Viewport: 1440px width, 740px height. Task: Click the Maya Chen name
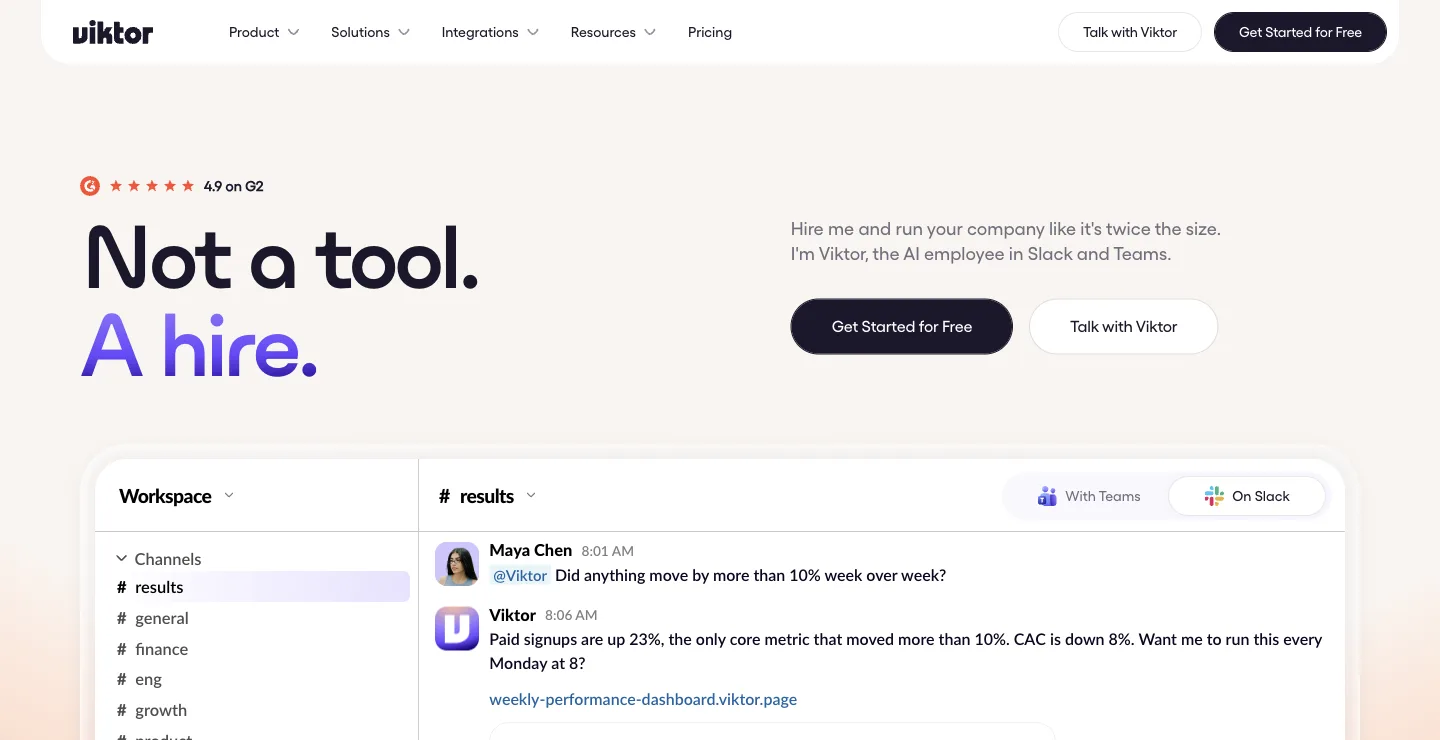click(x=530, y=550)
